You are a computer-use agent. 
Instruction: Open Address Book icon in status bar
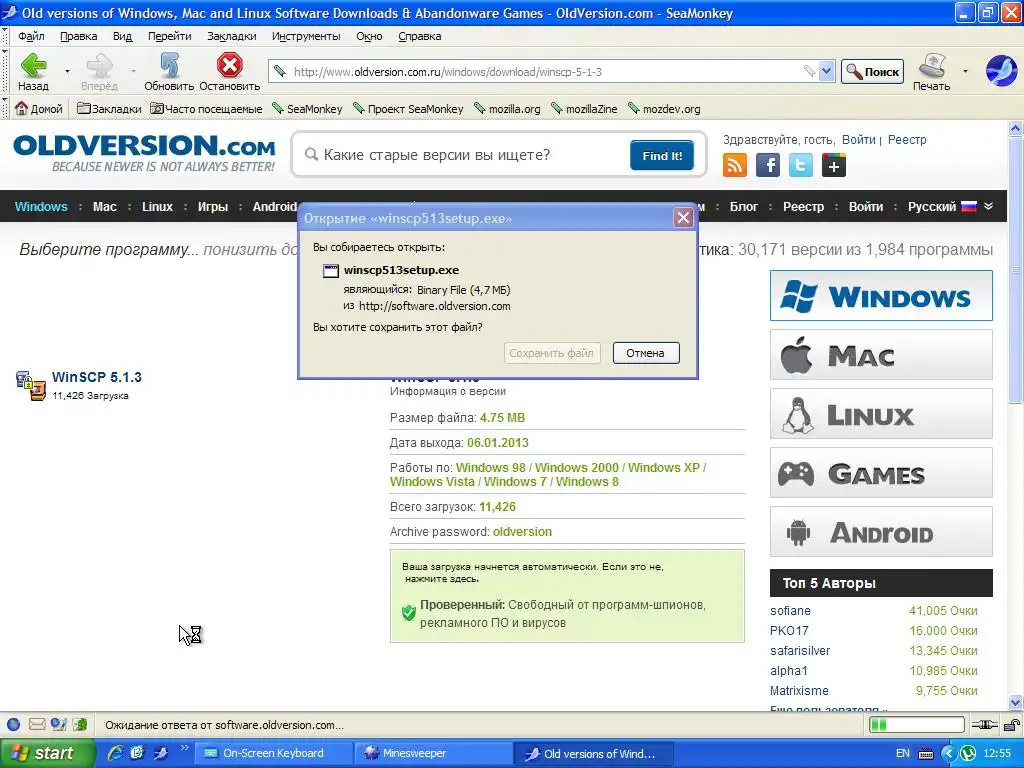[x=80, y=724]
